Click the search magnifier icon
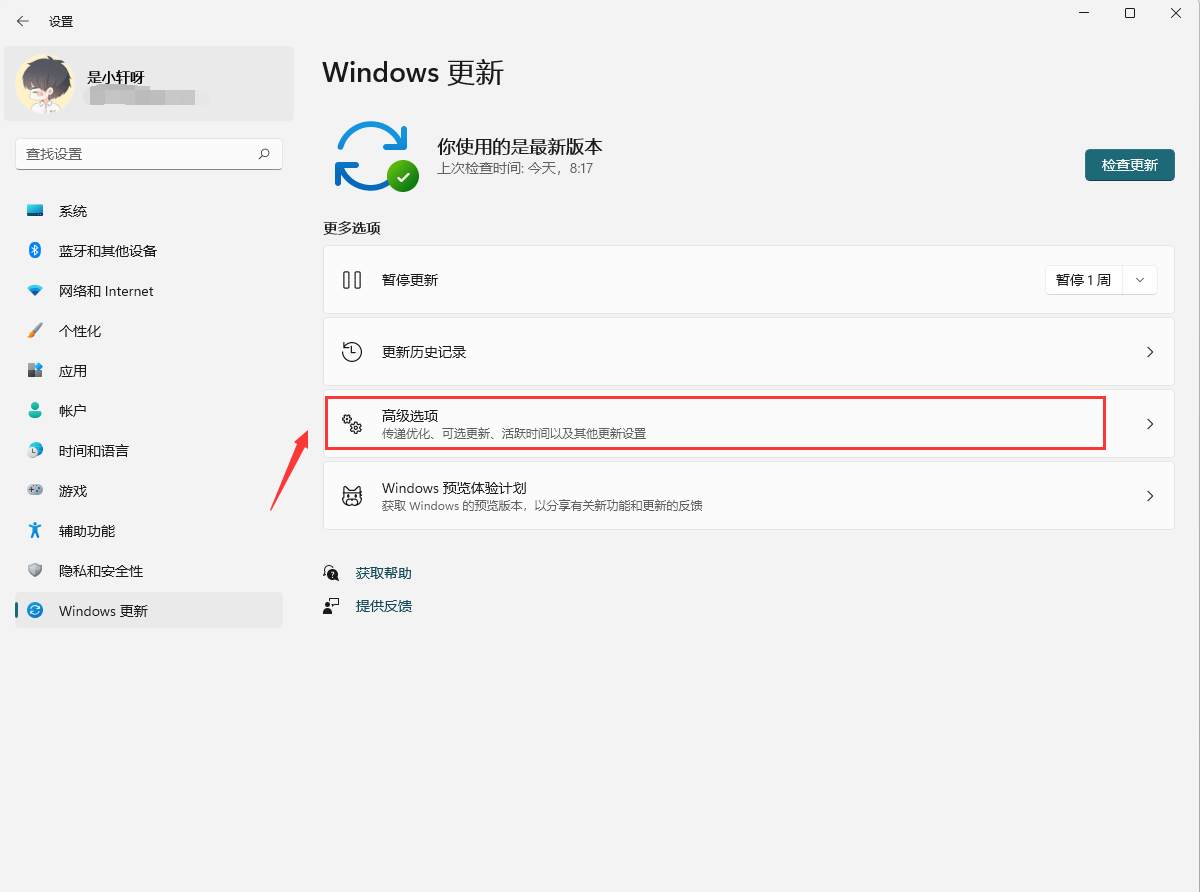 pos(264,154)
